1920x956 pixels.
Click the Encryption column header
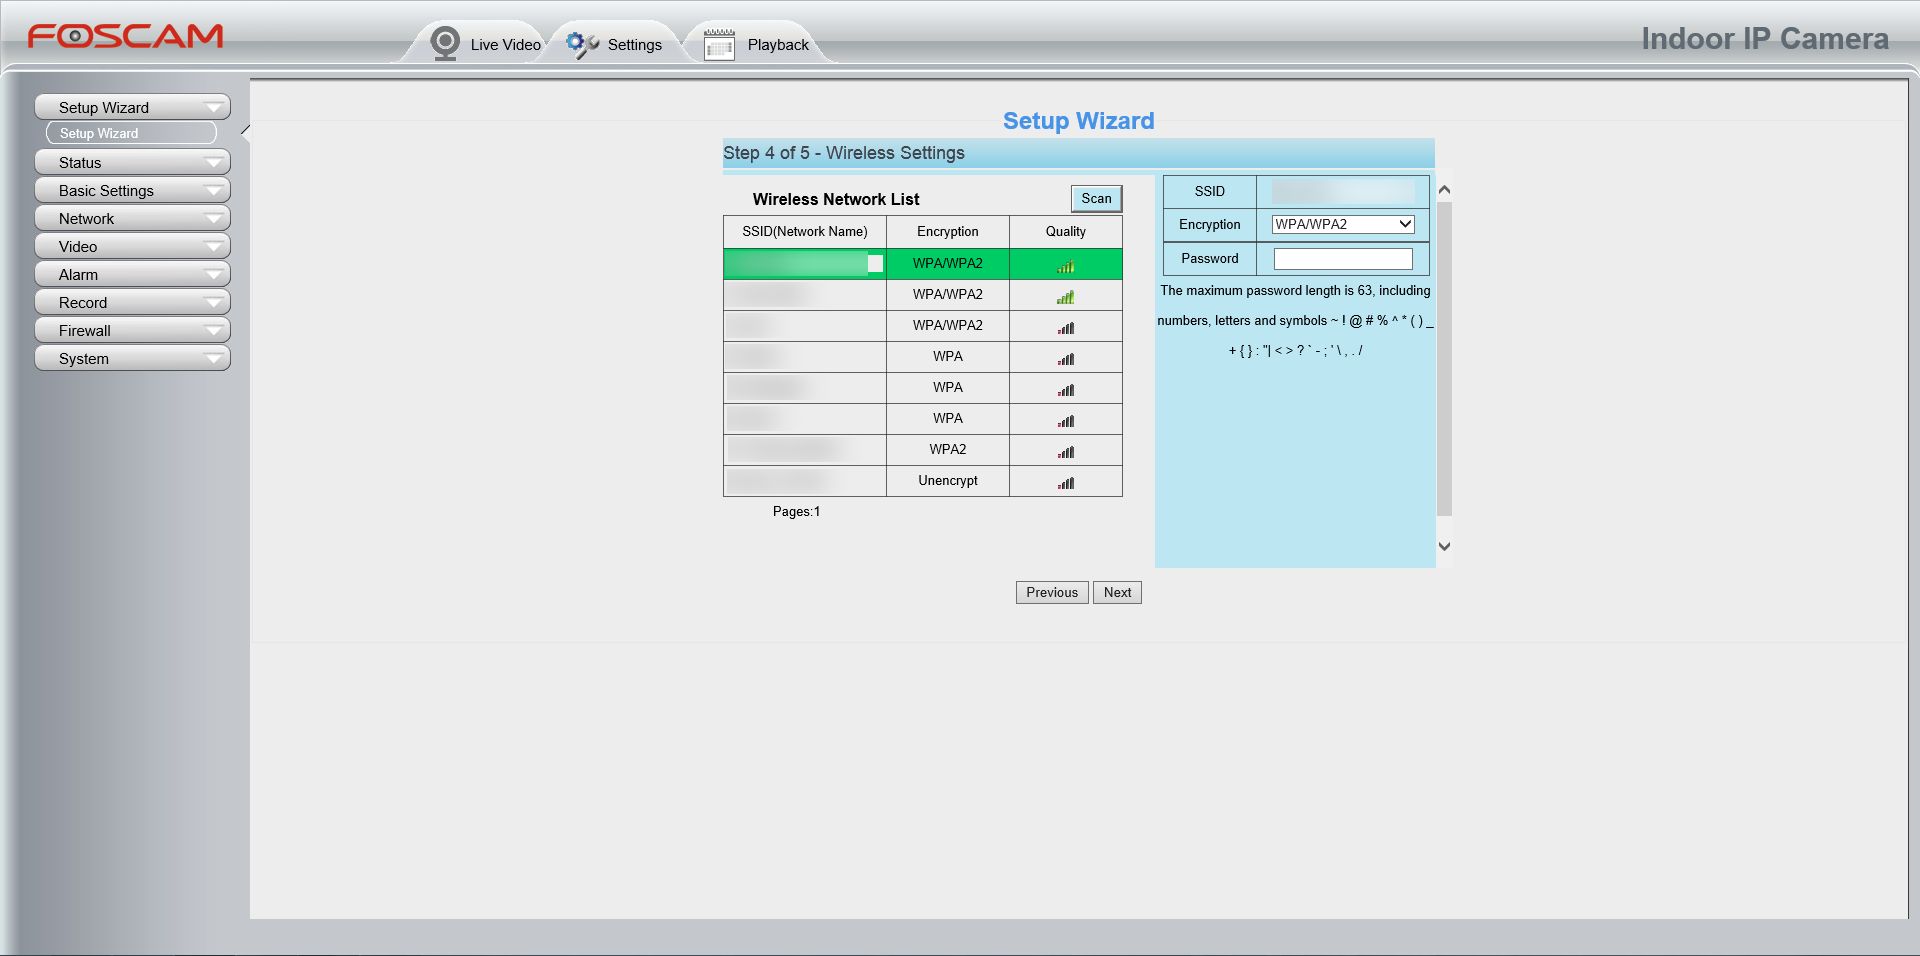(x=948, y=231)
